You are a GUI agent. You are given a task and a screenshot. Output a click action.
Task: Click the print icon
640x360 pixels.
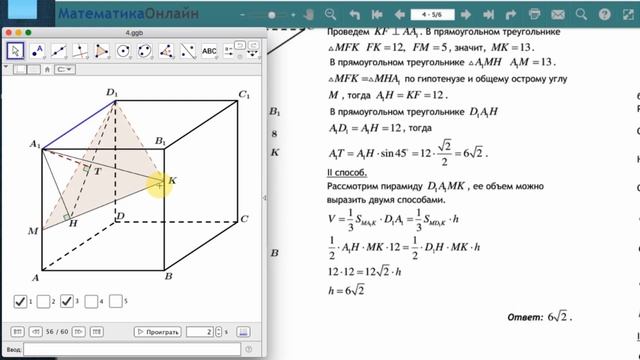pyautogui.click(x=534, y=15)
